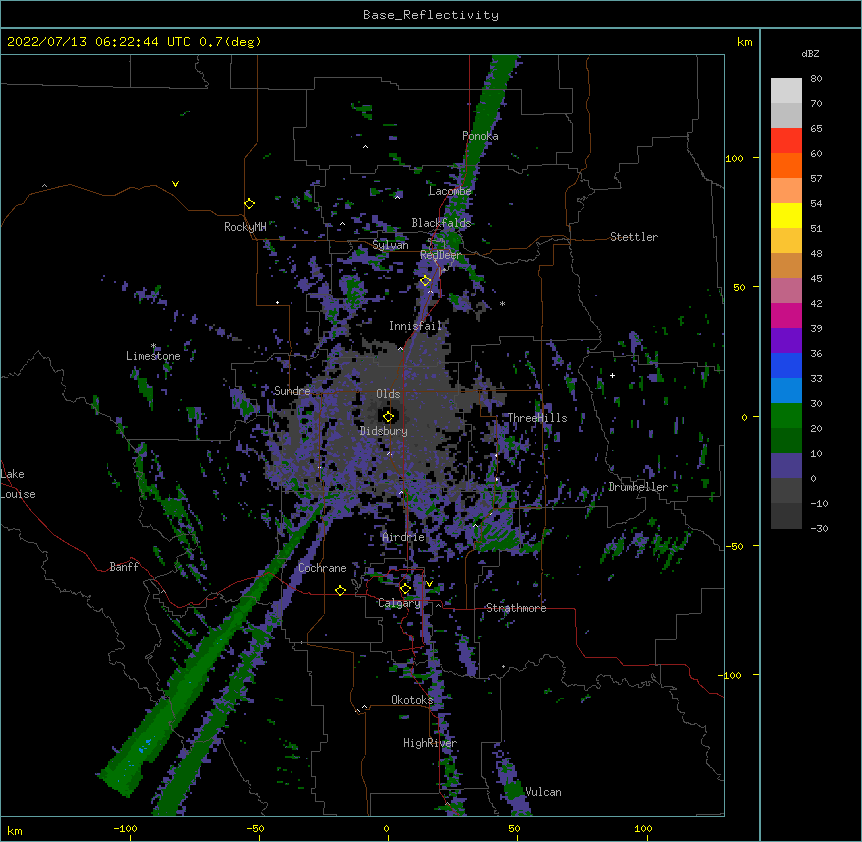Screen dimensions: 862x842
Task: Click the white plus marker northwest of Drumheller
Action: (612, 375)
